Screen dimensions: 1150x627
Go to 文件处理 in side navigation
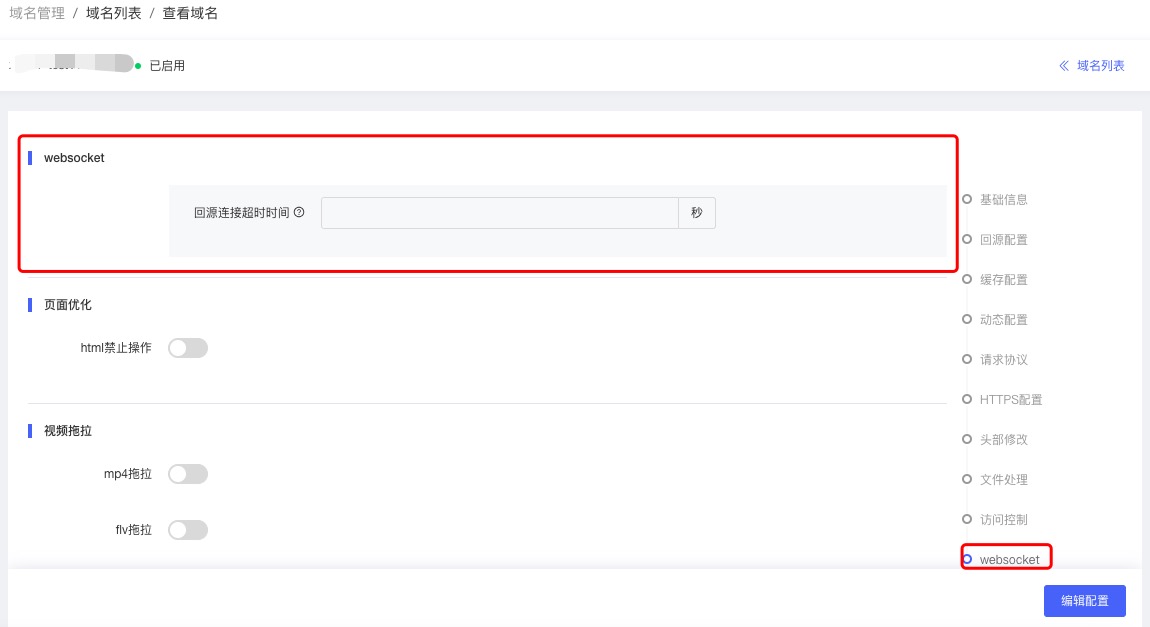[1003, 480]
